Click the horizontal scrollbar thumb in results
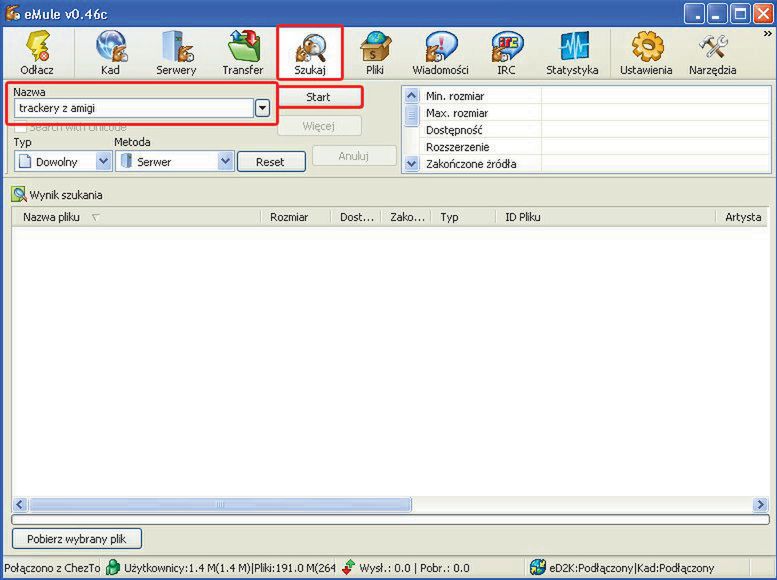 point(220,505)
